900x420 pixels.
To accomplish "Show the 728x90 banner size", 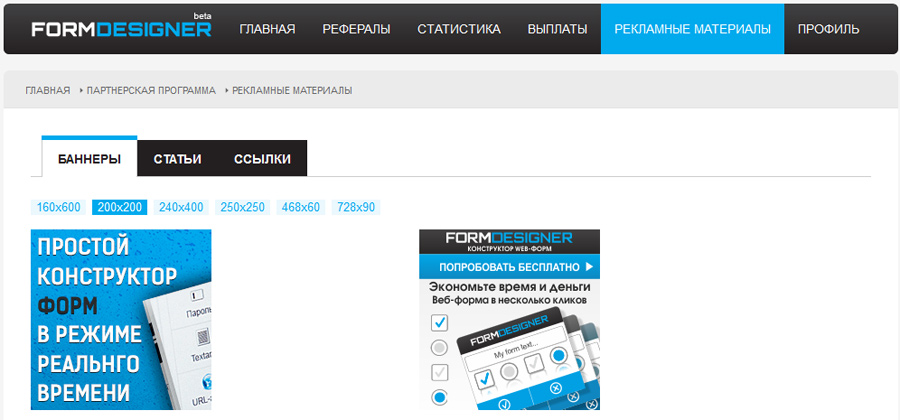I will tap(356, 208).
